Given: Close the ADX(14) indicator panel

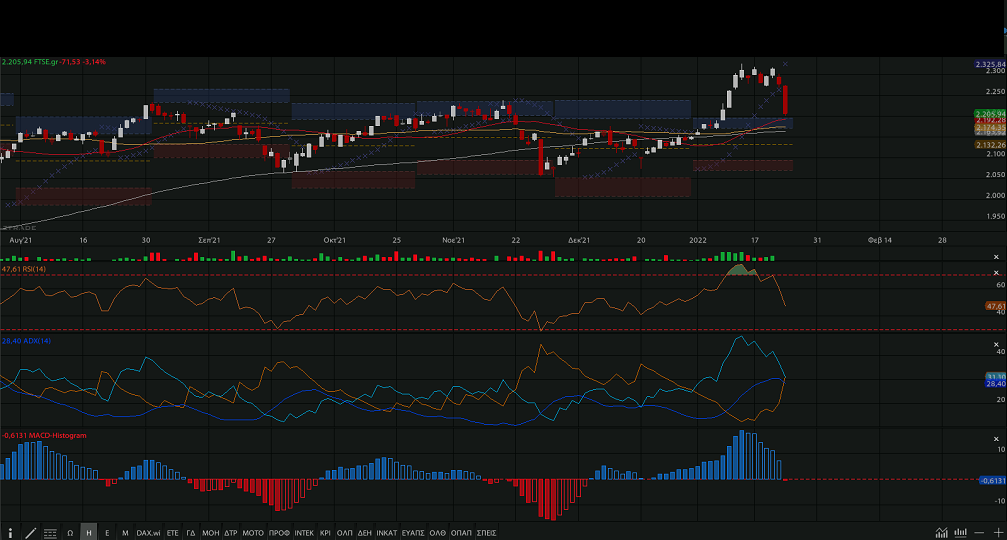Looking at the screenshot, I should (x=996, y=345).
